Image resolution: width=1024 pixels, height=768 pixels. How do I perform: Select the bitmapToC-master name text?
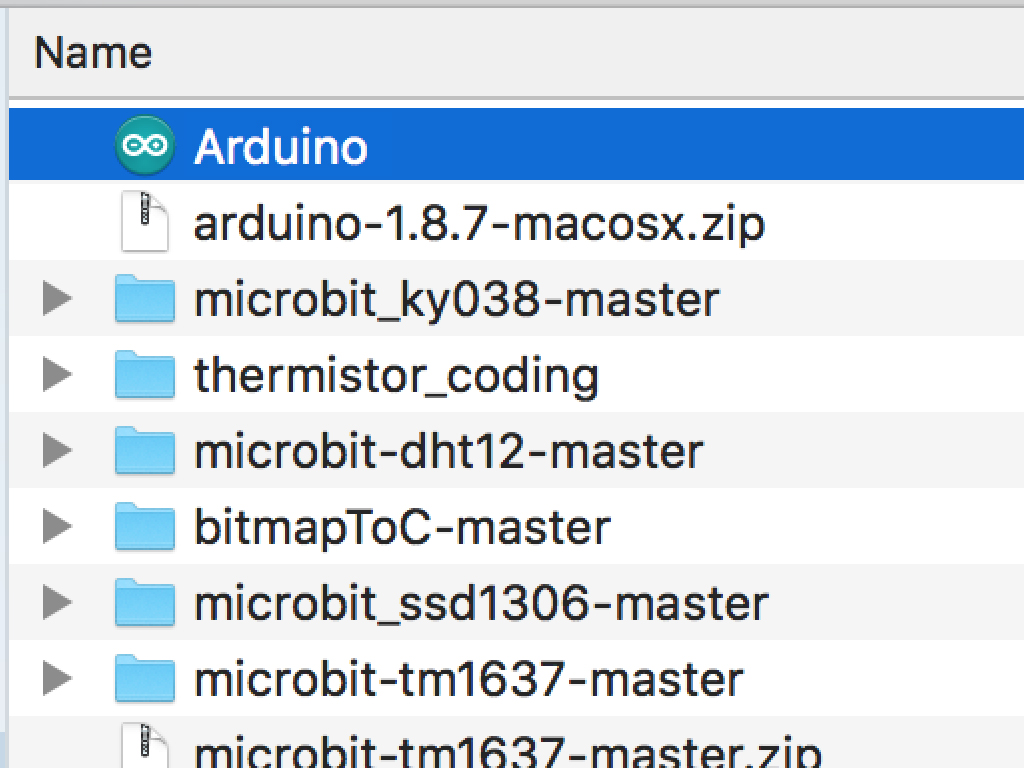point(402,528)
